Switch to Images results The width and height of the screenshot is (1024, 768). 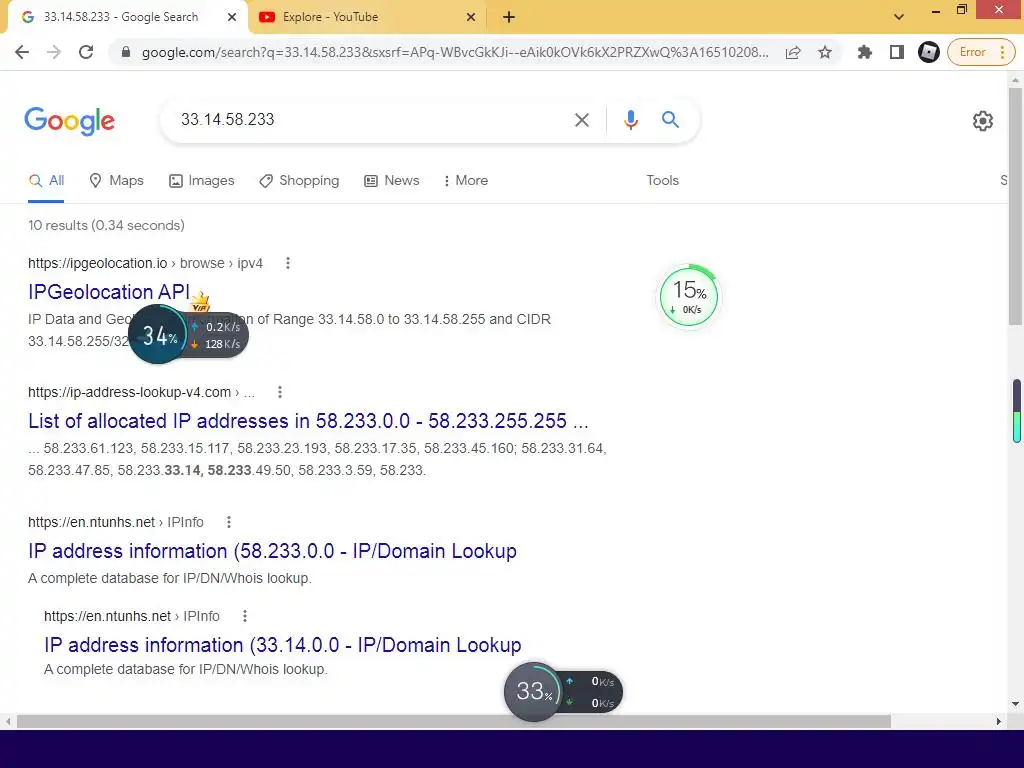(x=201, y=181)
